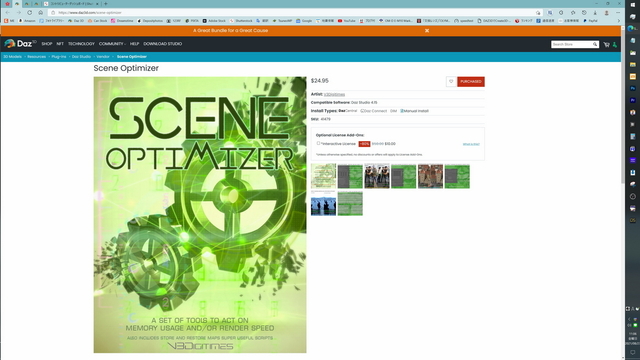Open the V3Digitimes artist link
This screenshot has width=640, height=360.
coord(334,94)
